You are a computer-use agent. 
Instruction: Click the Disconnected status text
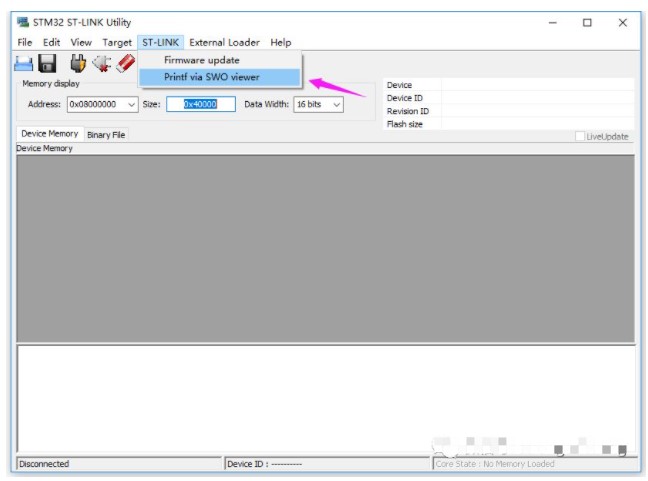tap(44, 464)
